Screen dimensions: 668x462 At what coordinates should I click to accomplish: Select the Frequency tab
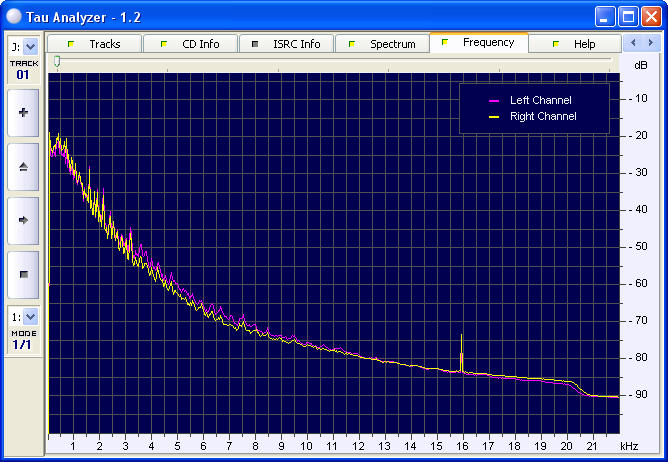coord(479,43)
